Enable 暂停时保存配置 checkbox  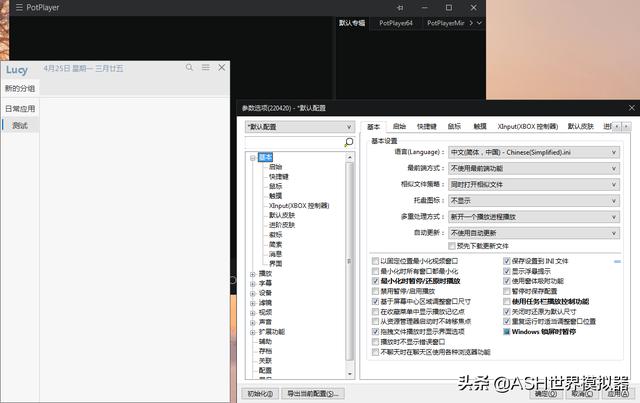pyautogui.click(x=507, y=291)
